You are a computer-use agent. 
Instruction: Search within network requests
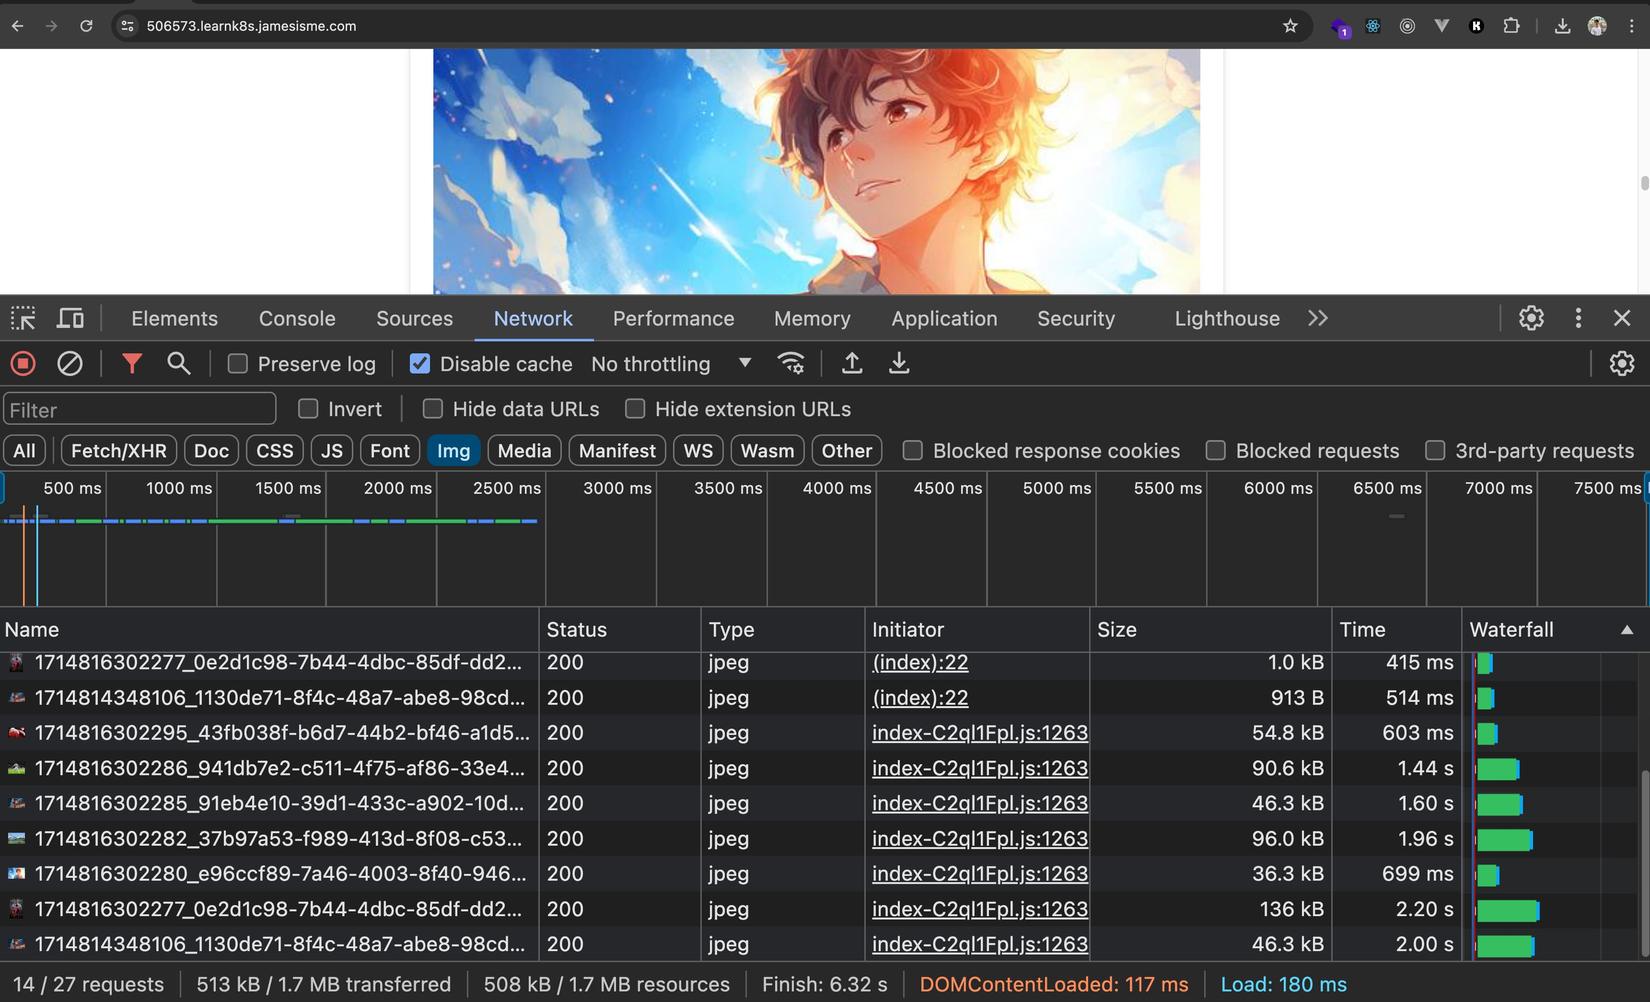tap(179, 363)
